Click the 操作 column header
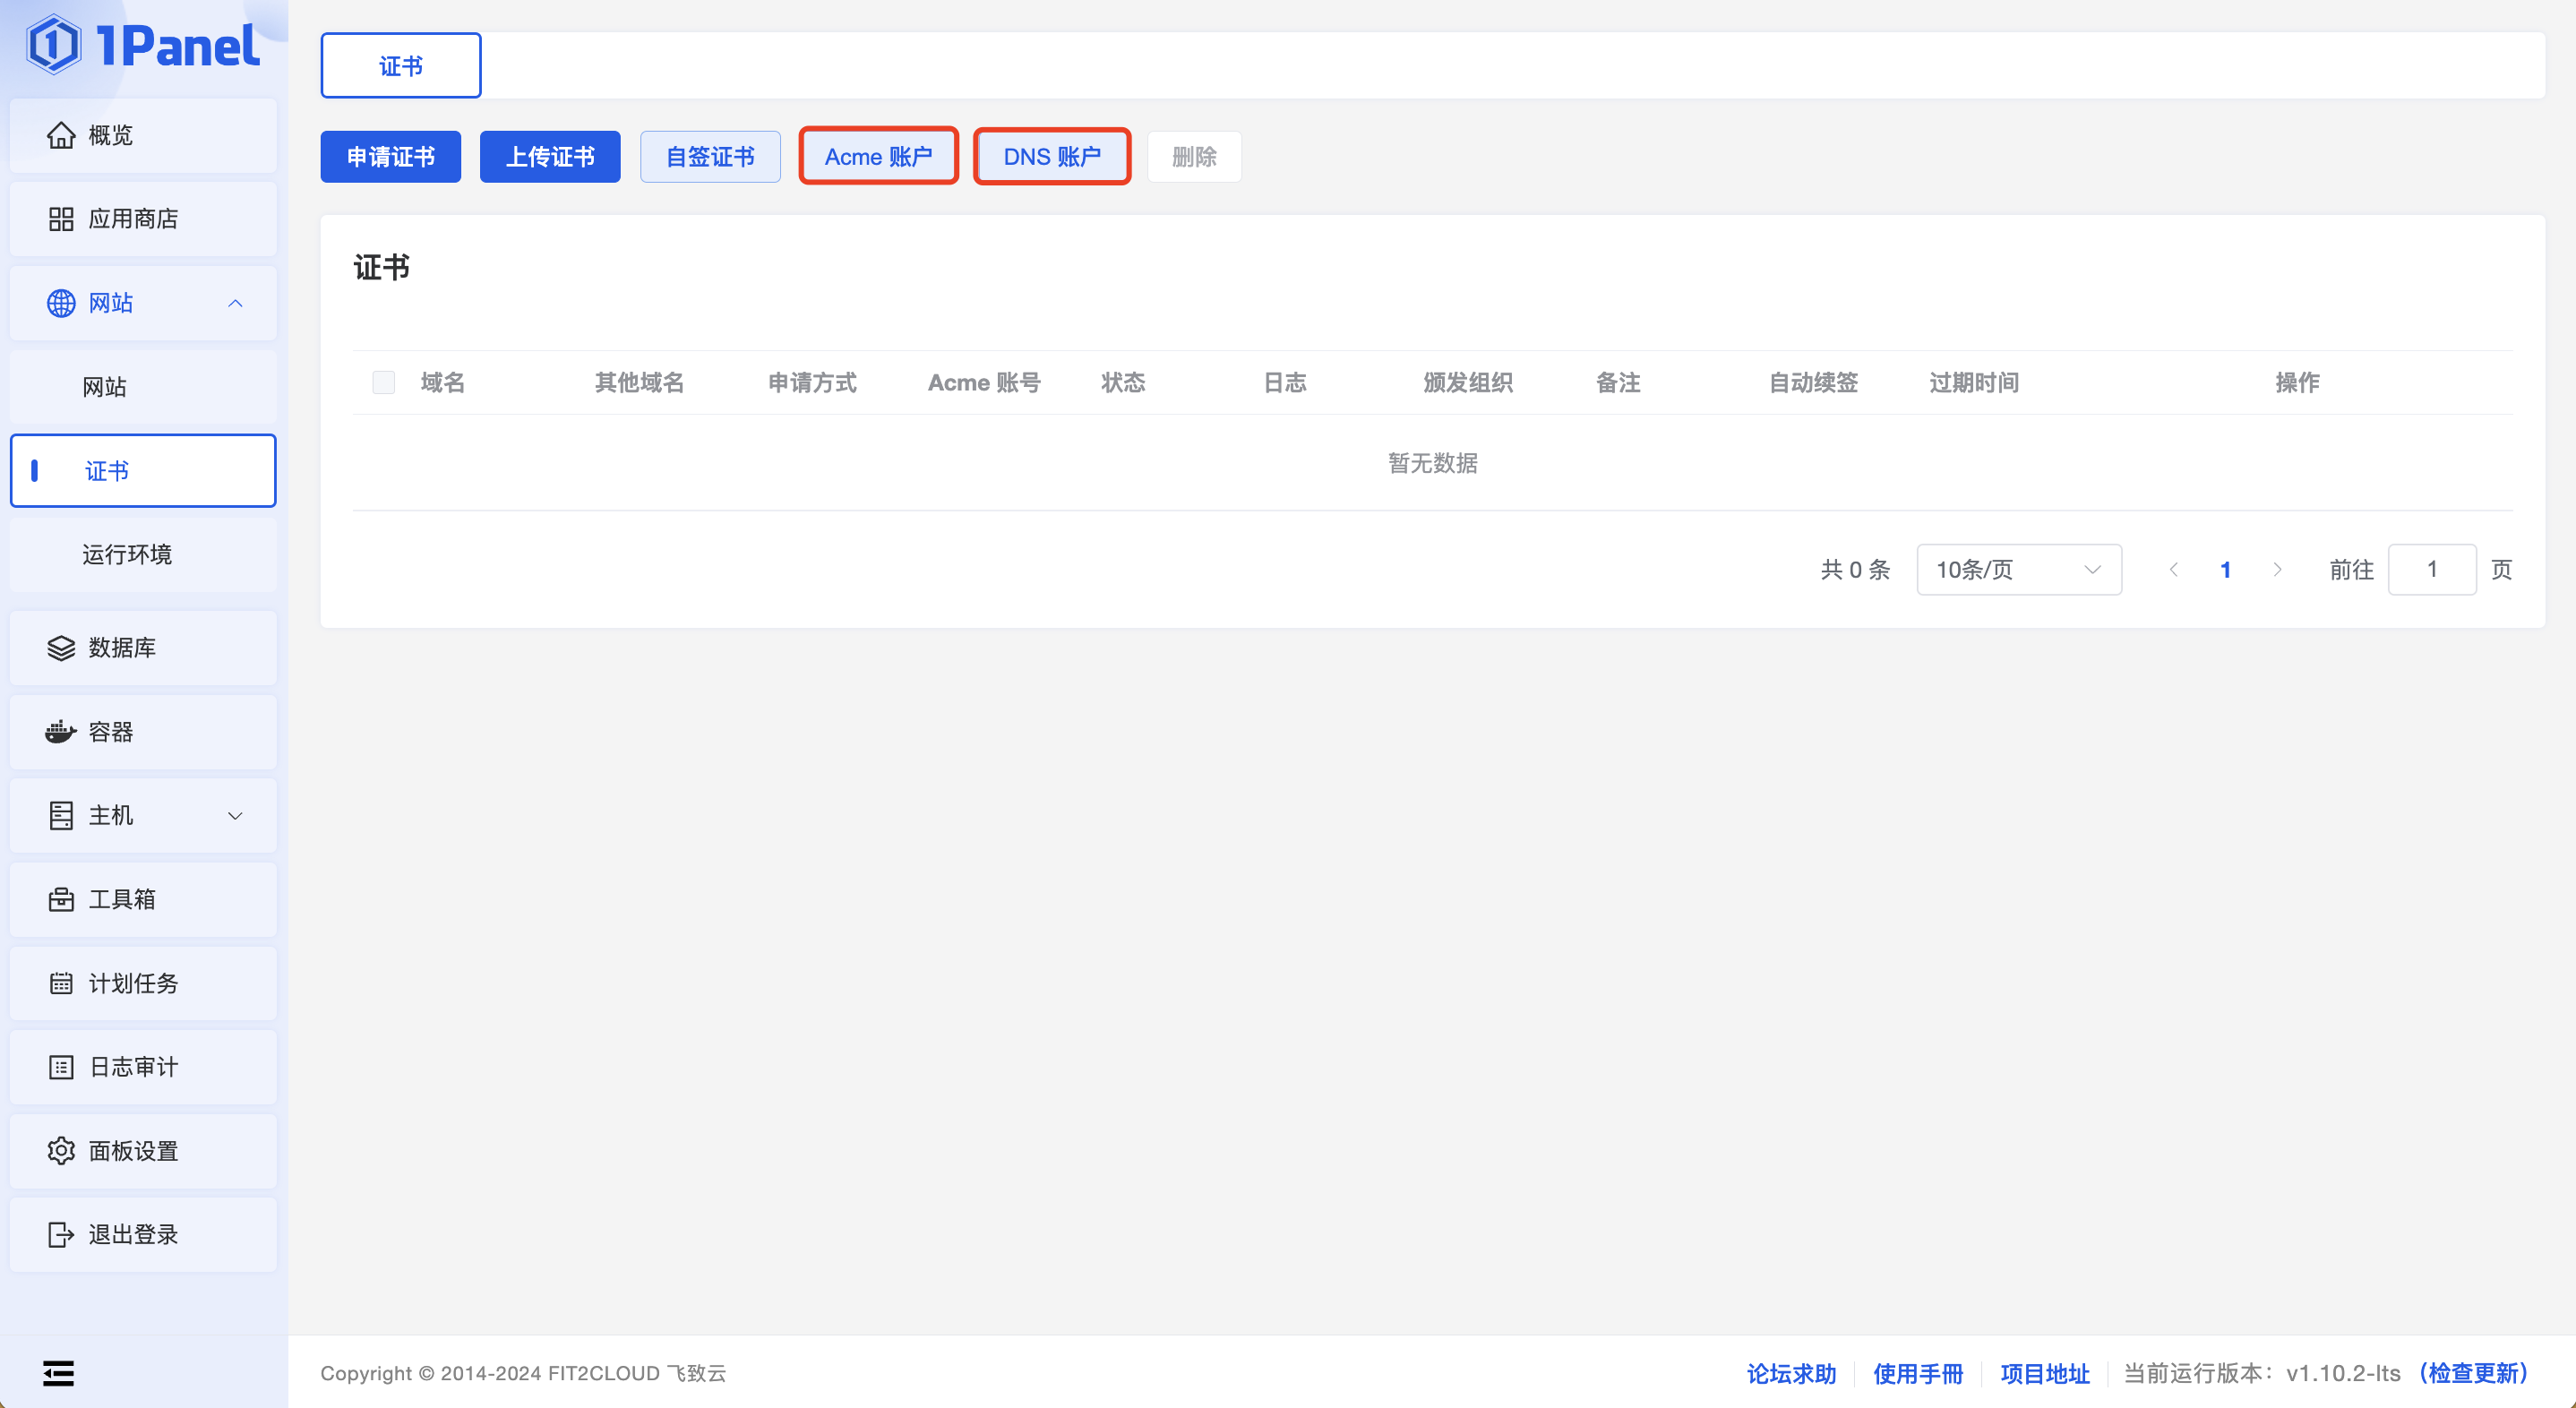Viewport: 2576px width, 1408px height. (x=2297, y=383)
